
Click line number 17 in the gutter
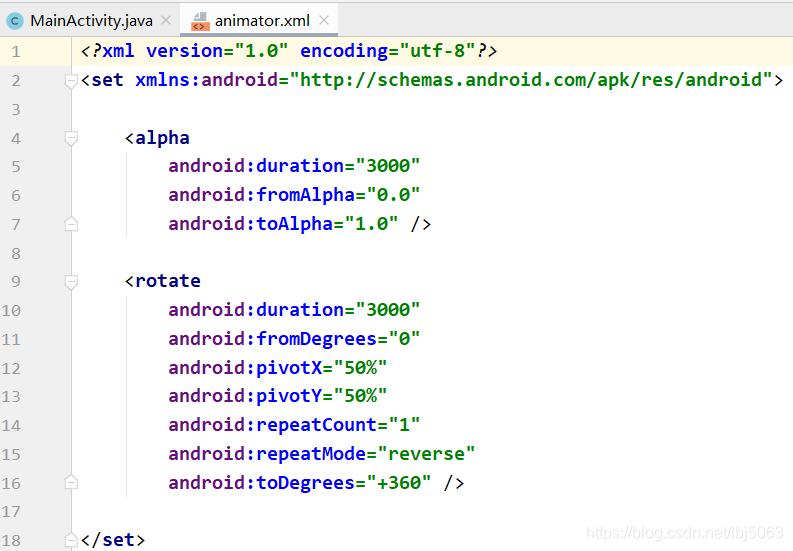point(11,512)
